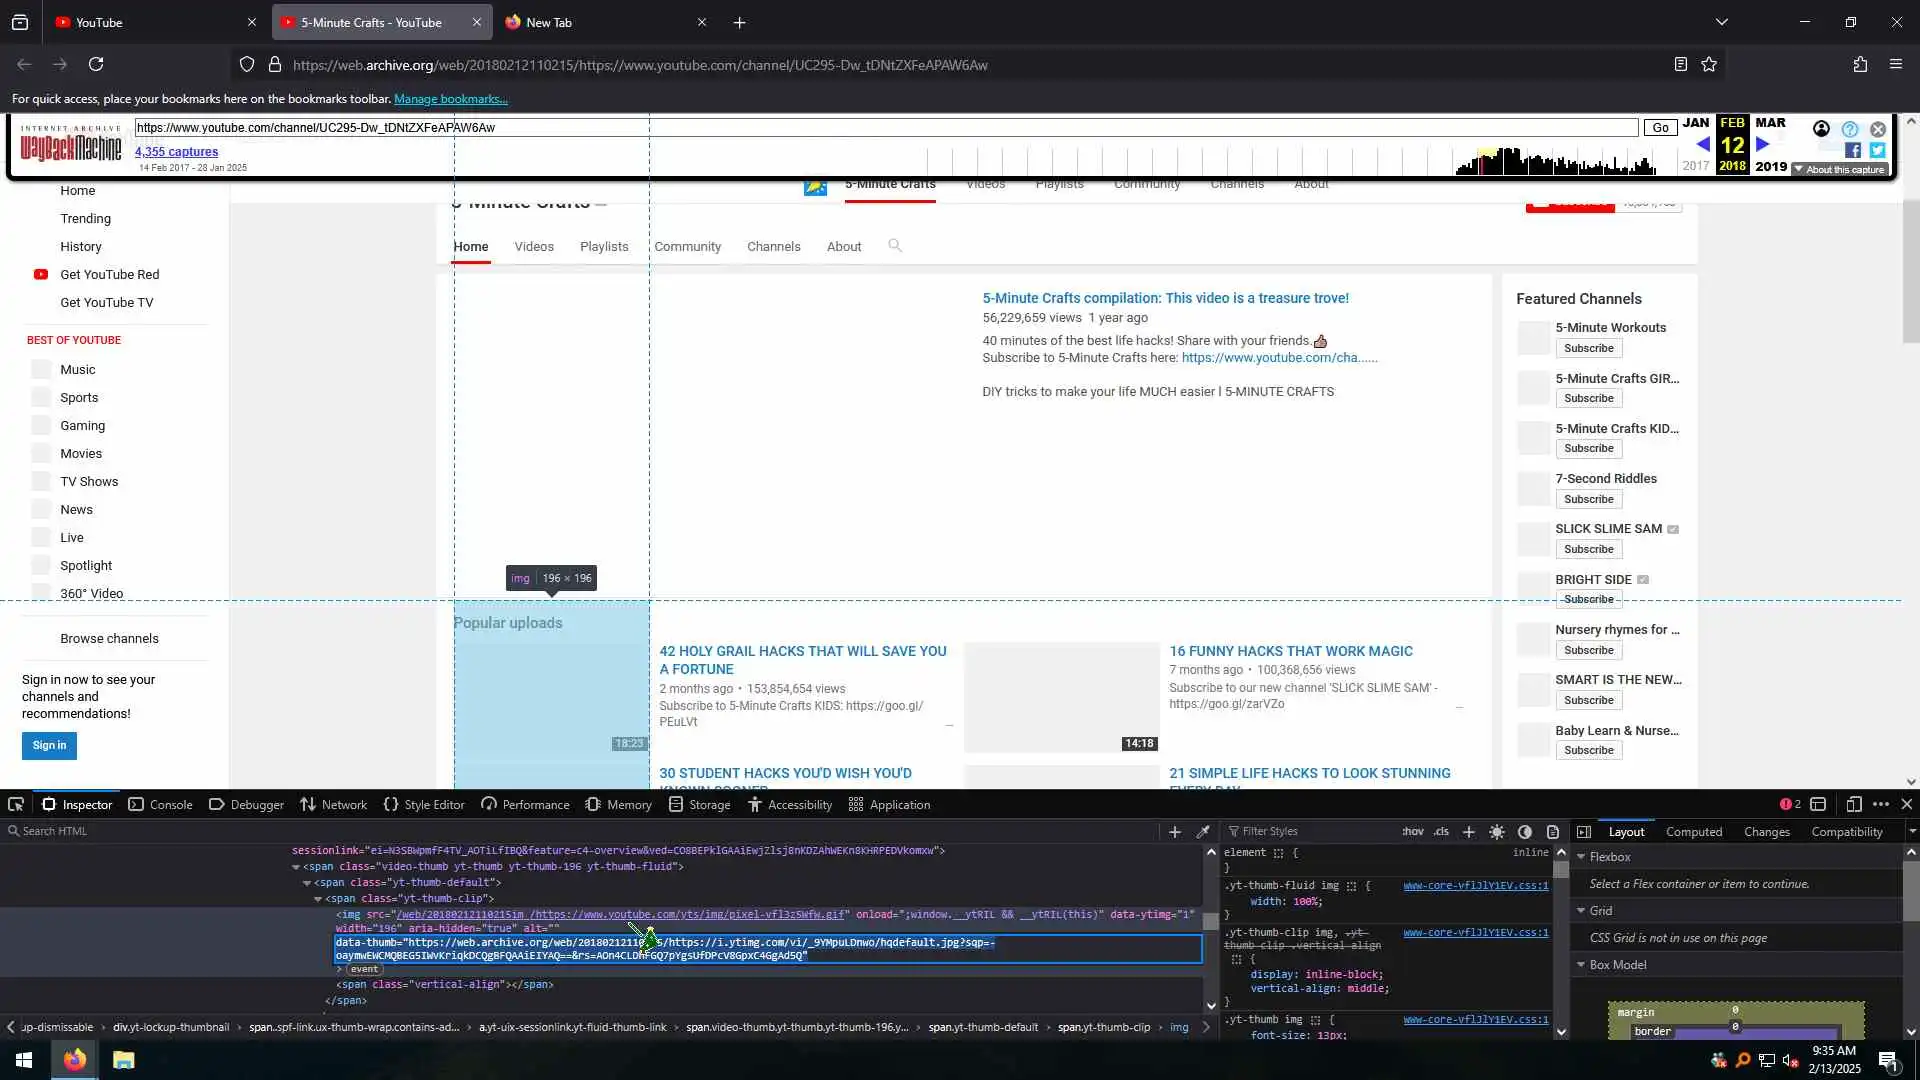The height and width of the screenshot is (1080, 1920).
Task: Collapse span yt-thumb-default tree node
Action: [x=307, y=883]
